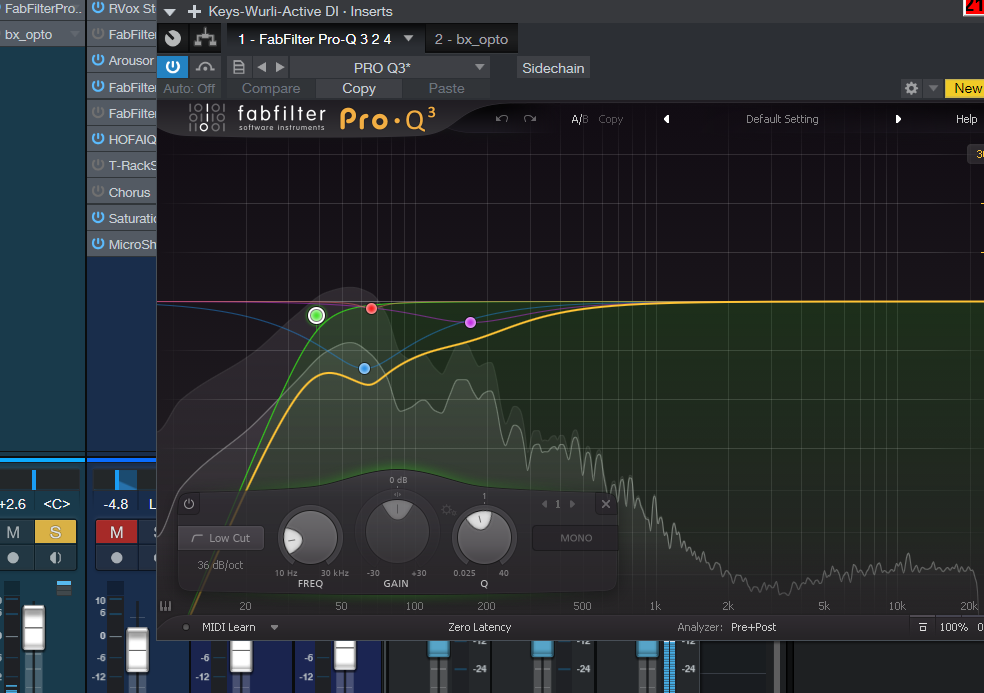Open the preset file icon menu
This screenshot has width=984, height=693.
click(238, 67)
